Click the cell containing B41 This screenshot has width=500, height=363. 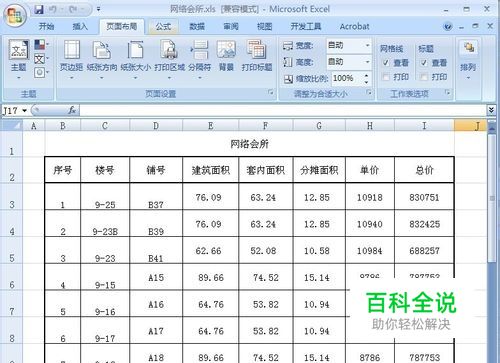pyautogui.click(x=156, y=251)
